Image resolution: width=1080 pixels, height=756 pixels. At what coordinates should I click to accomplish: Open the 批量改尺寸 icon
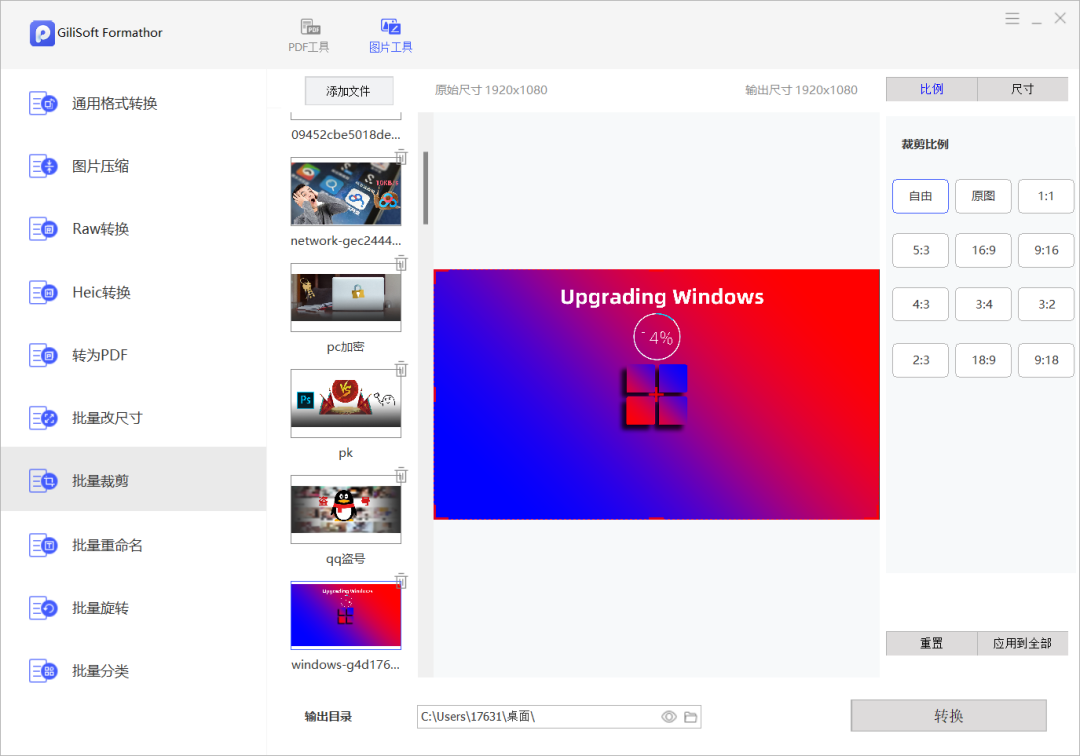point(43,418)
